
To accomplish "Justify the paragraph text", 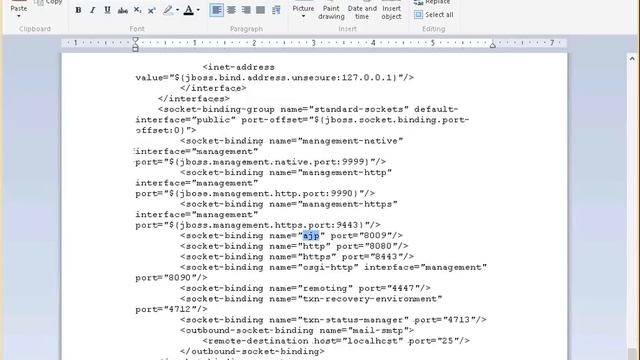I will tap(260, 10).
